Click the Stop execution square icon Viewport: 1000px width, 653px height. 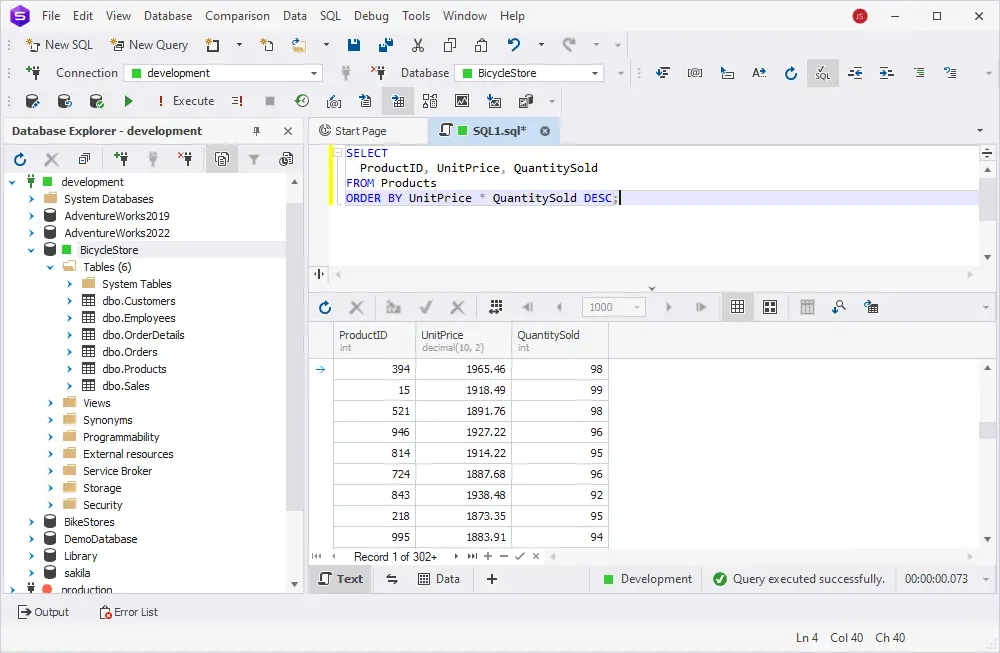point(269,101)
